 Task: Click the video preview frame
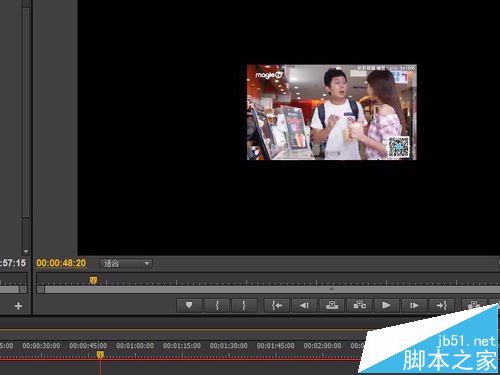(332, 112)
